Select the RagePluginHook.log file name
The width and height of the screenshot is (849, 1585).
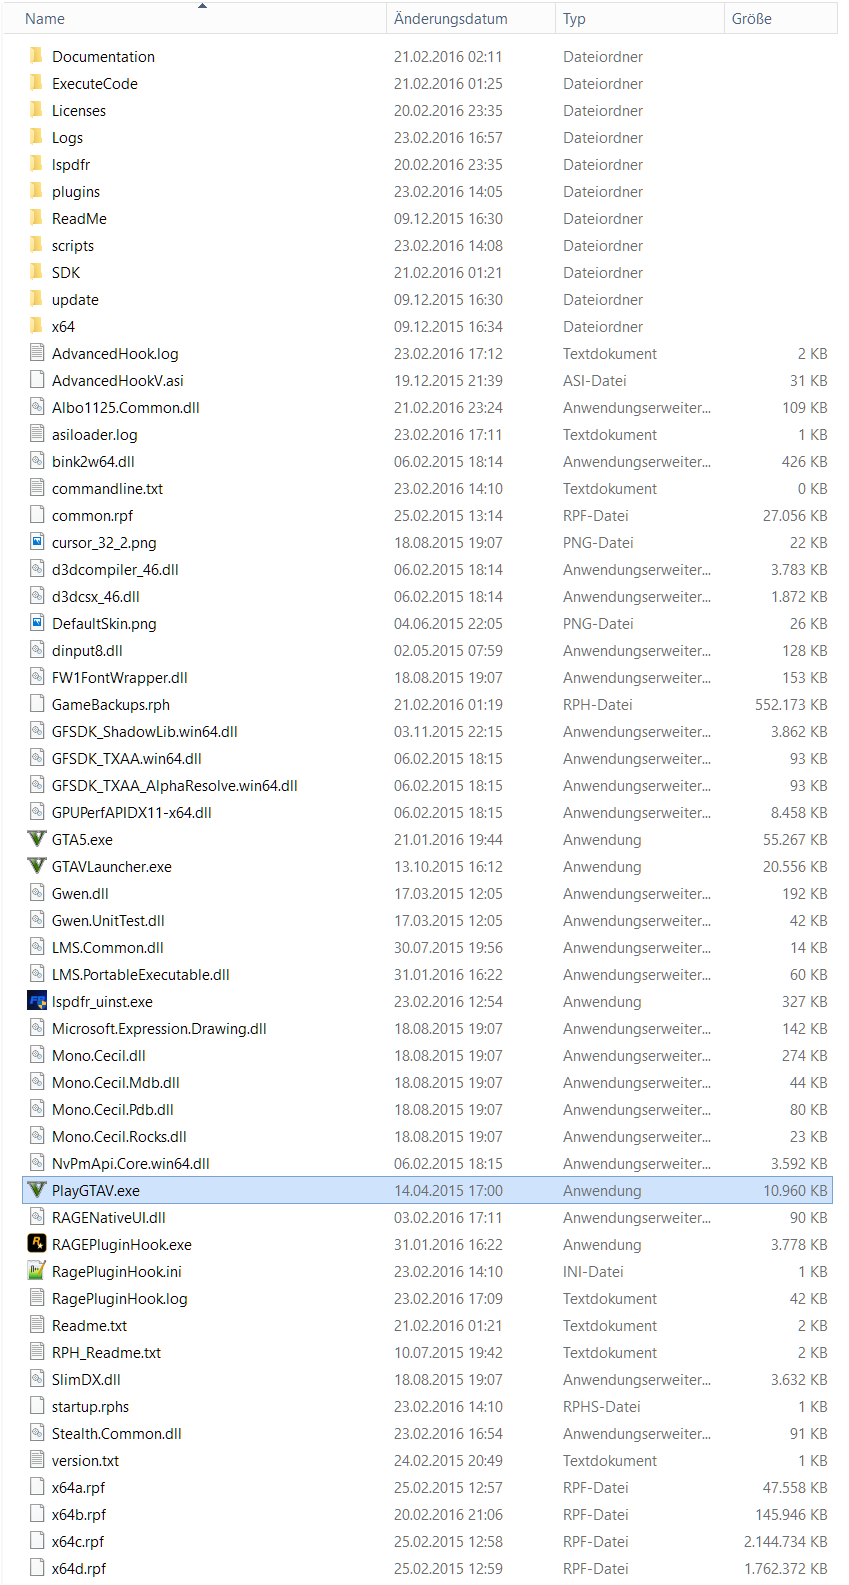[120, 1299]
